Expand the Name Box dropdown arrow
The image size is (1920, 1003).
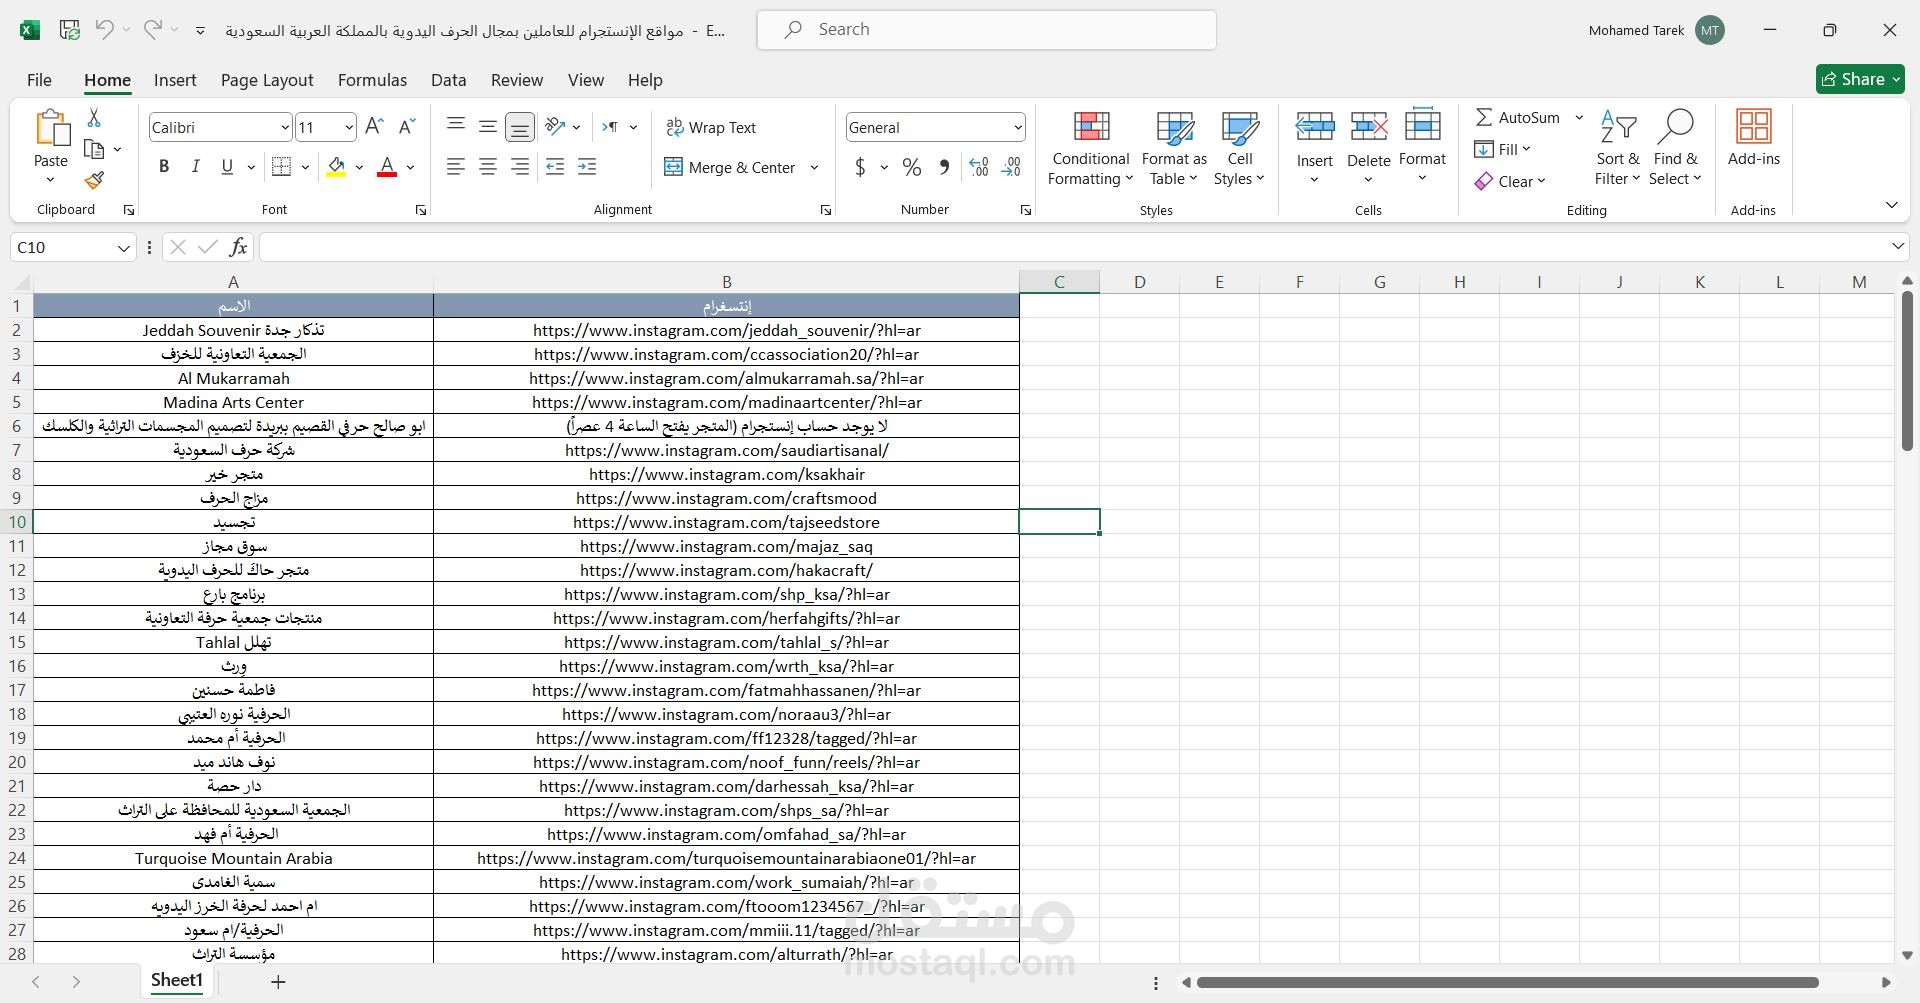(x=123, y=247)
